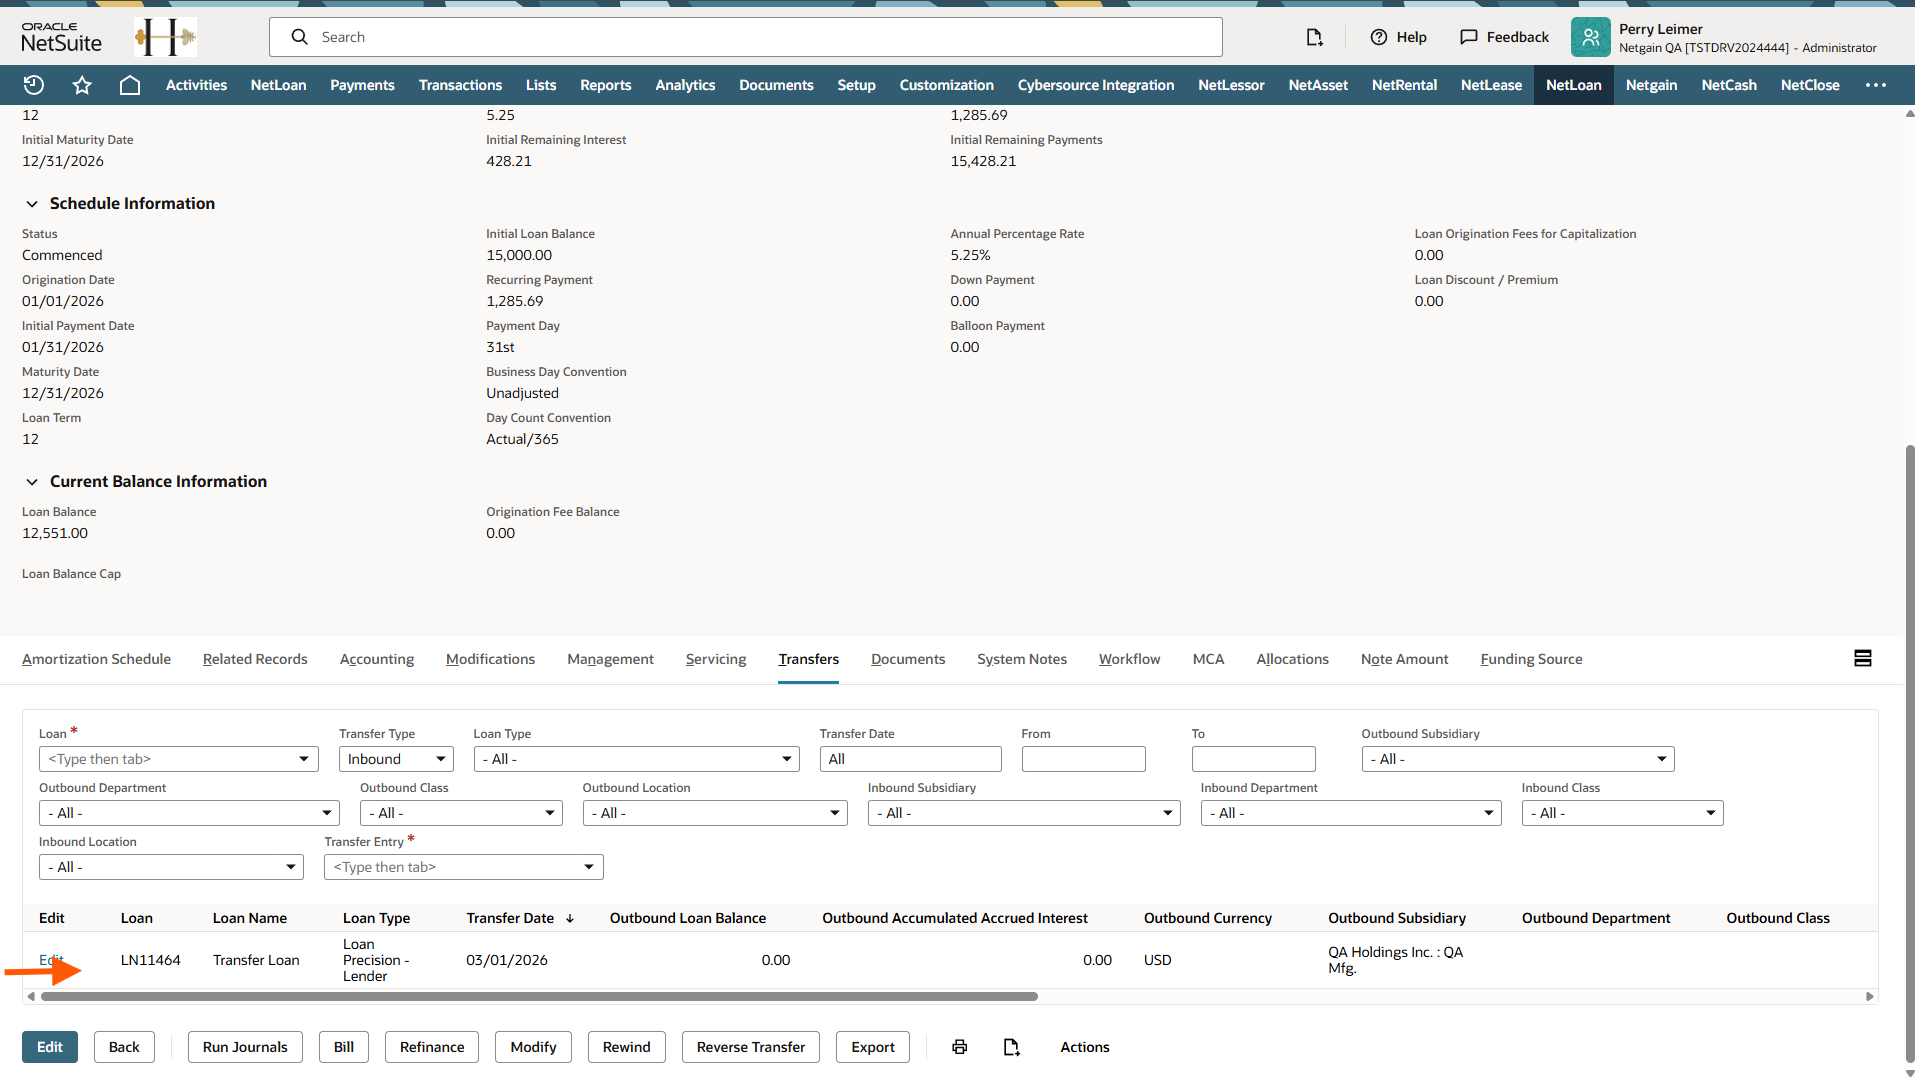1915x1079 pixels.
Task: Open the Shortcuts star icon
Action: coord(82,85)
